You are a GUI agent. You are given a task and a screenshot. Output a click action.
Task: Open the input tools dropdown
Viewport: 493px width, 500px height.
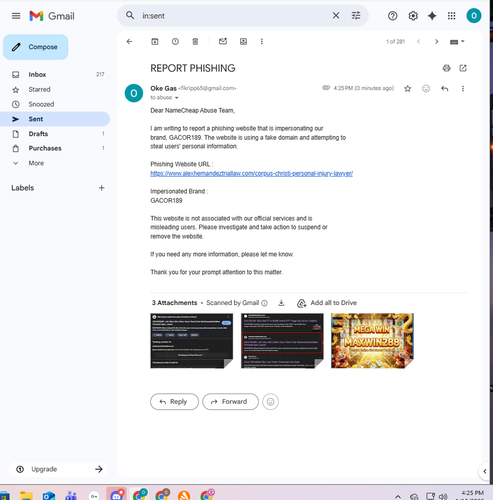(457, 42)
